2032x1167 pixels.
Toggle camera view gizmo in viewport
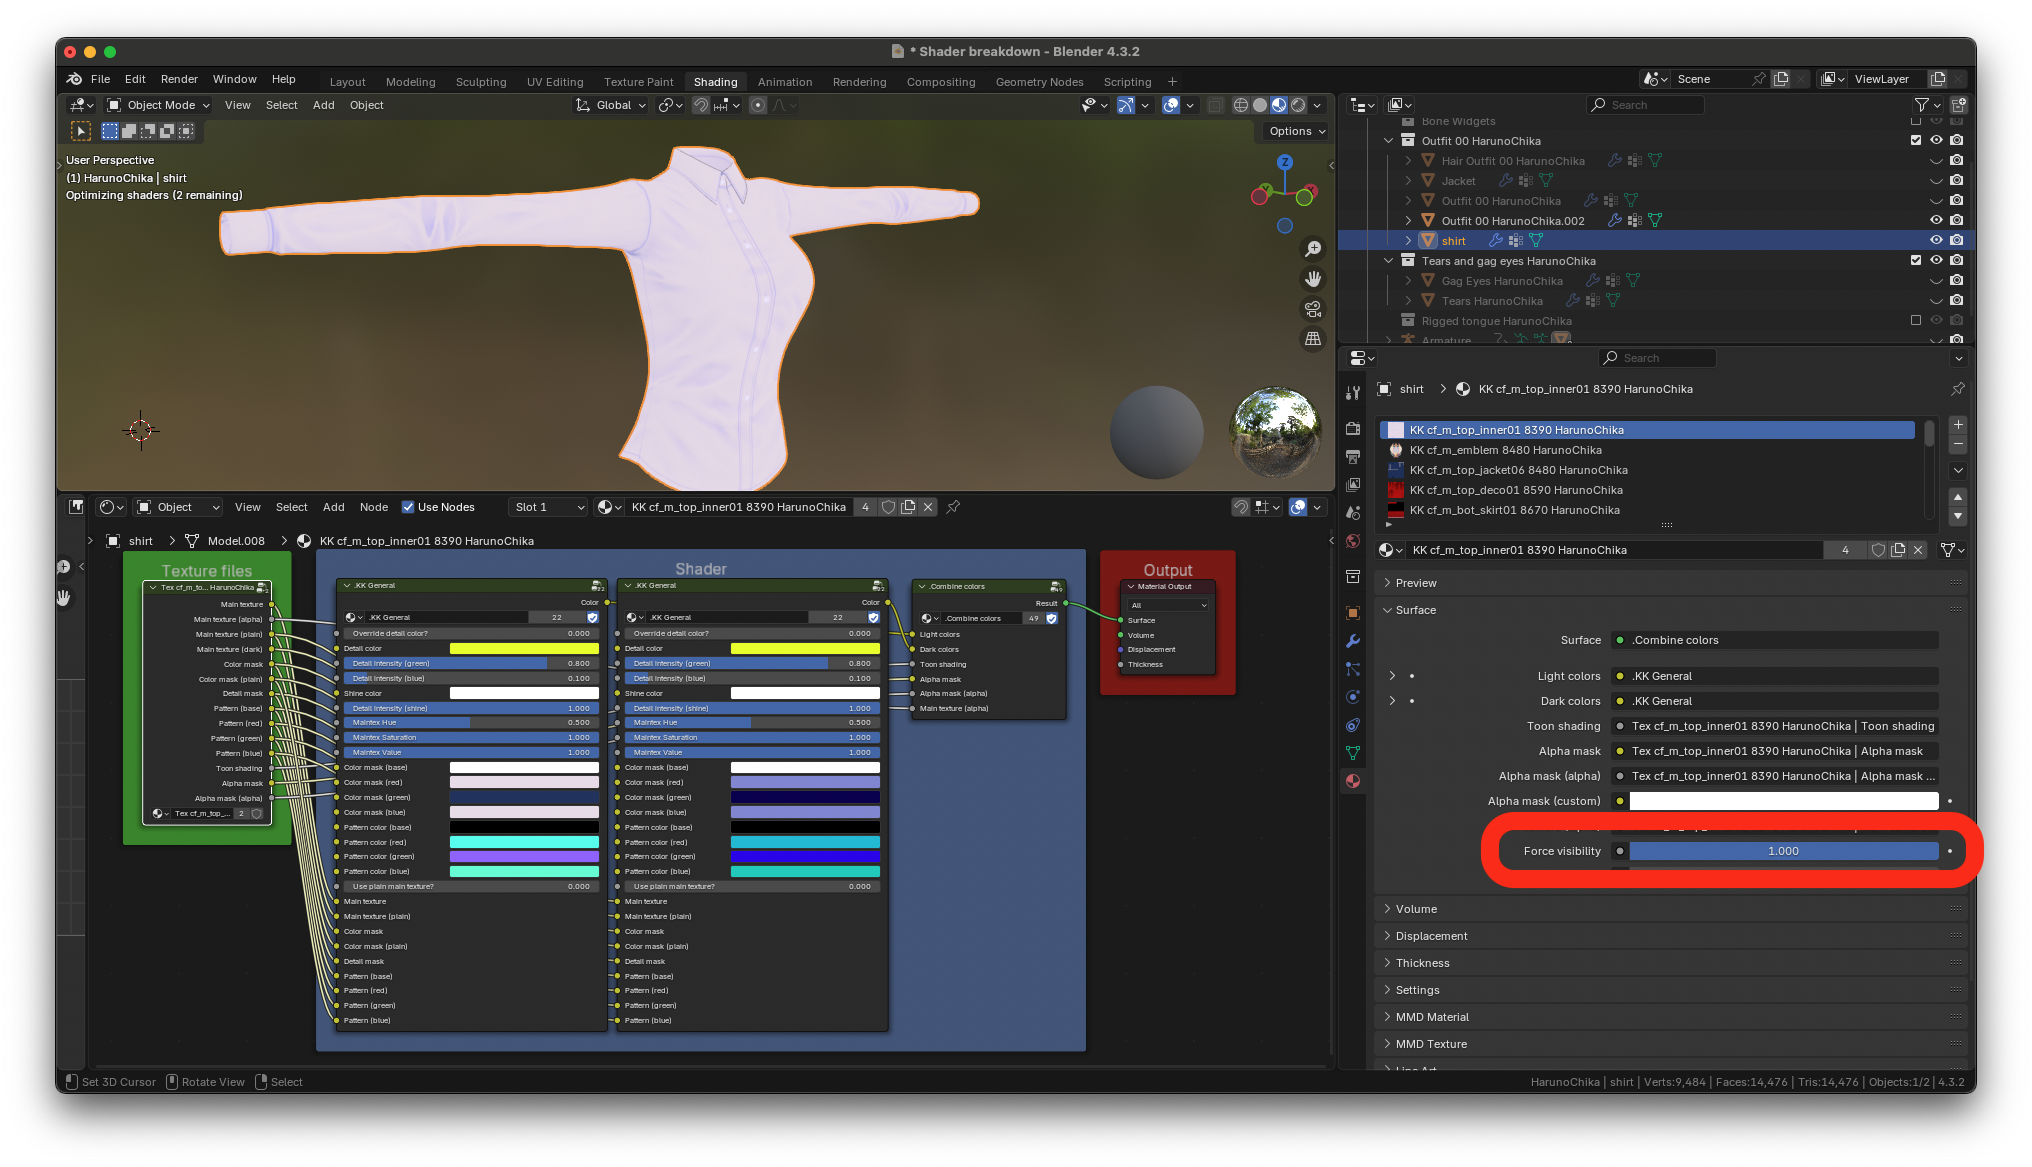click(x=1313, y=309)
